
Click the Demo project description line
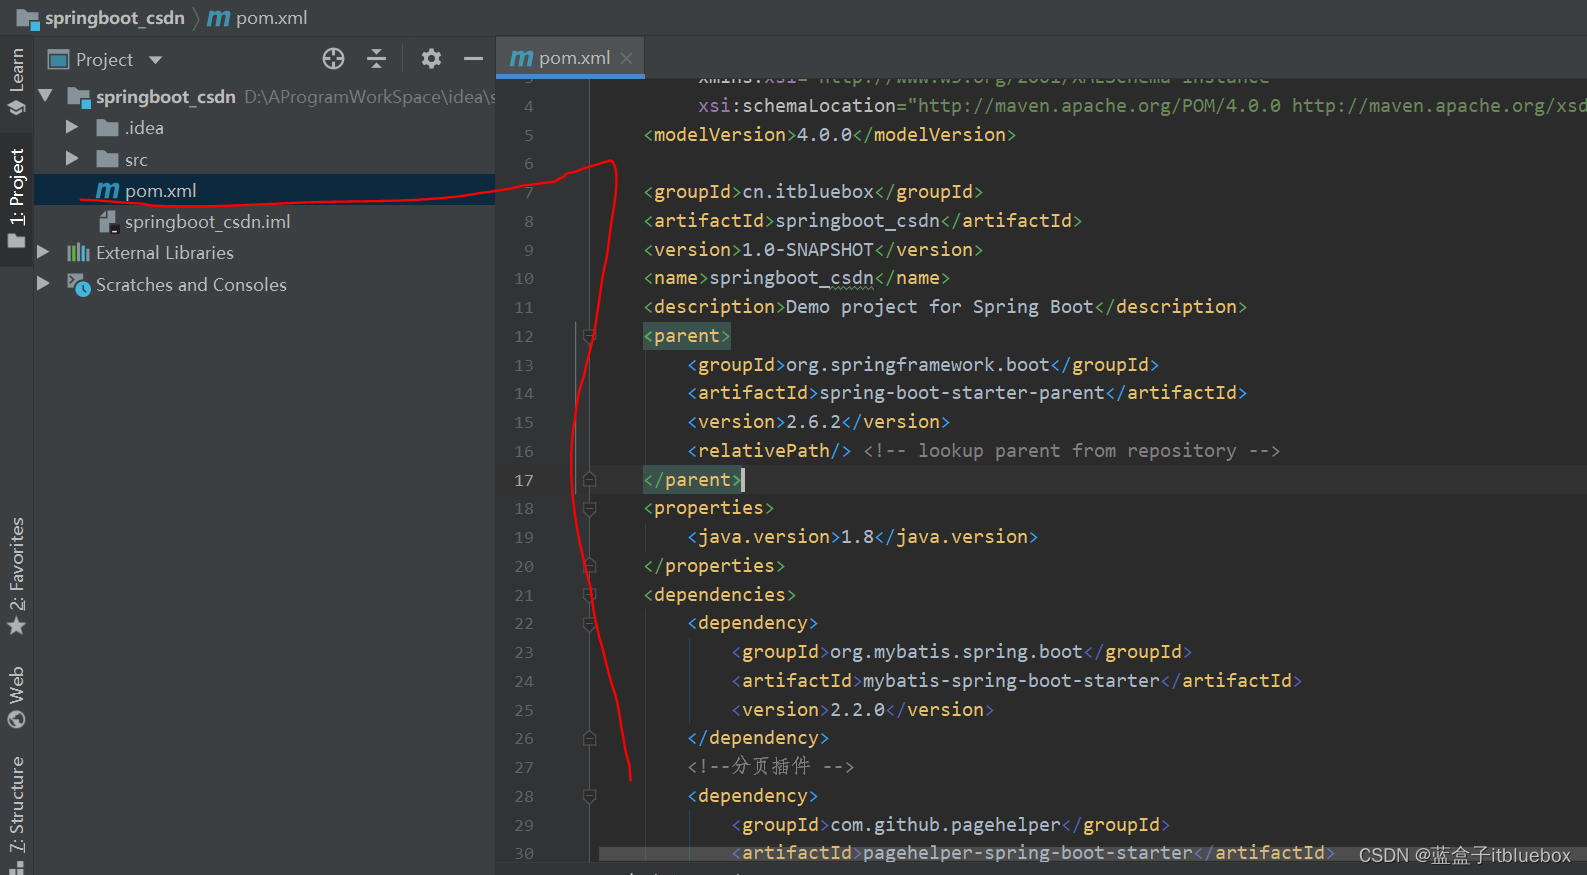point(945,307)
